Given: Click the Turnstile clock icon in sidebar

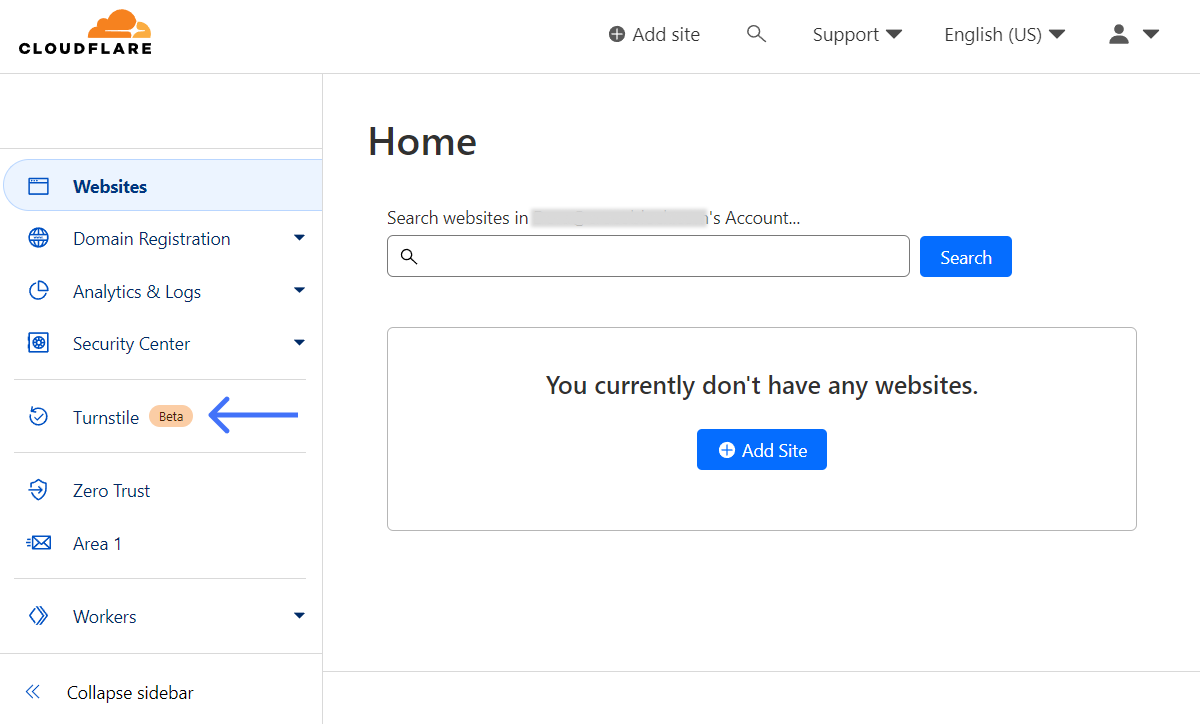Looking at the screenshot, I should click(x=38, y=416).
